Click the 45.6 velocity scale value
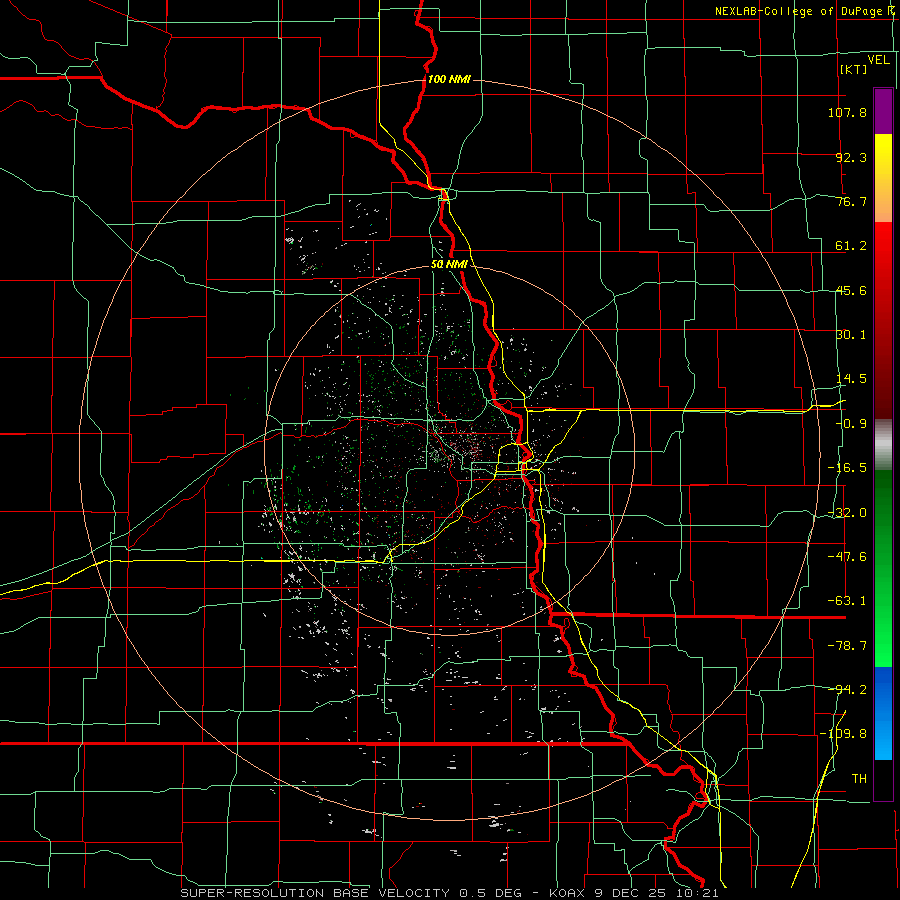Viewport: 900px width, 900px height. (x=851, y=290)
